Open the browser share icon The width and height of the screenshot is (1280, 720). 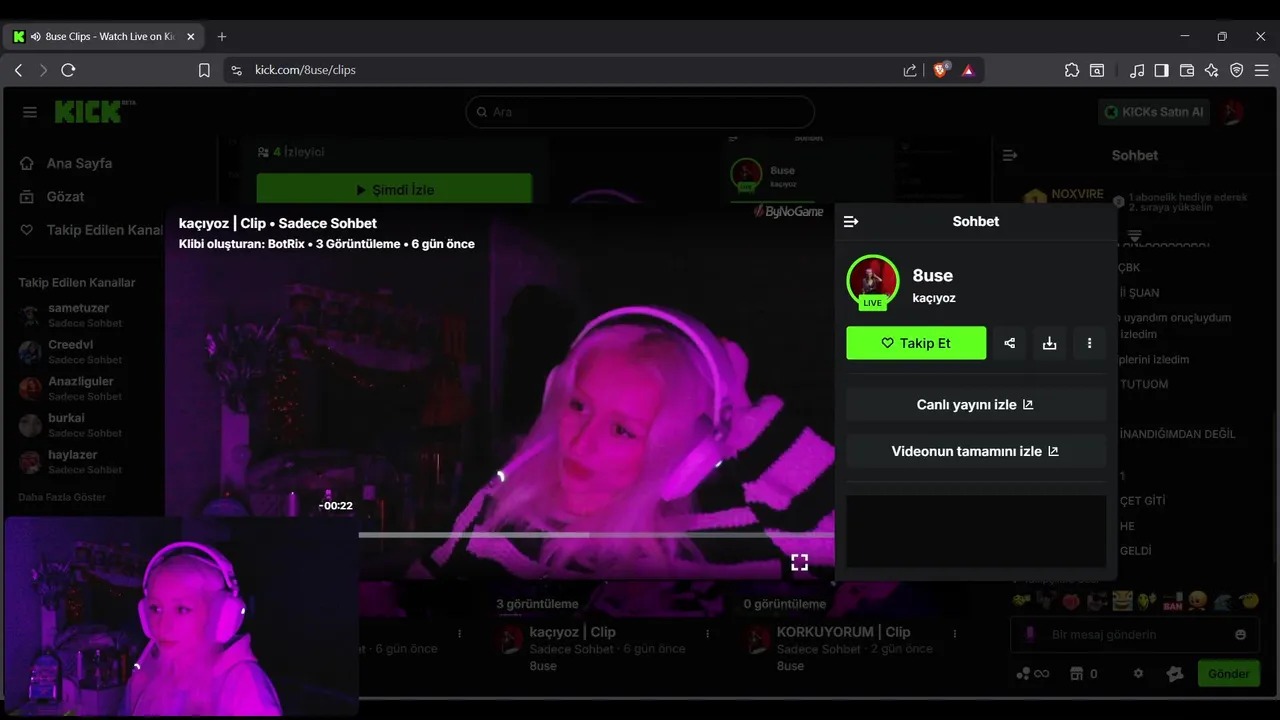910,70
